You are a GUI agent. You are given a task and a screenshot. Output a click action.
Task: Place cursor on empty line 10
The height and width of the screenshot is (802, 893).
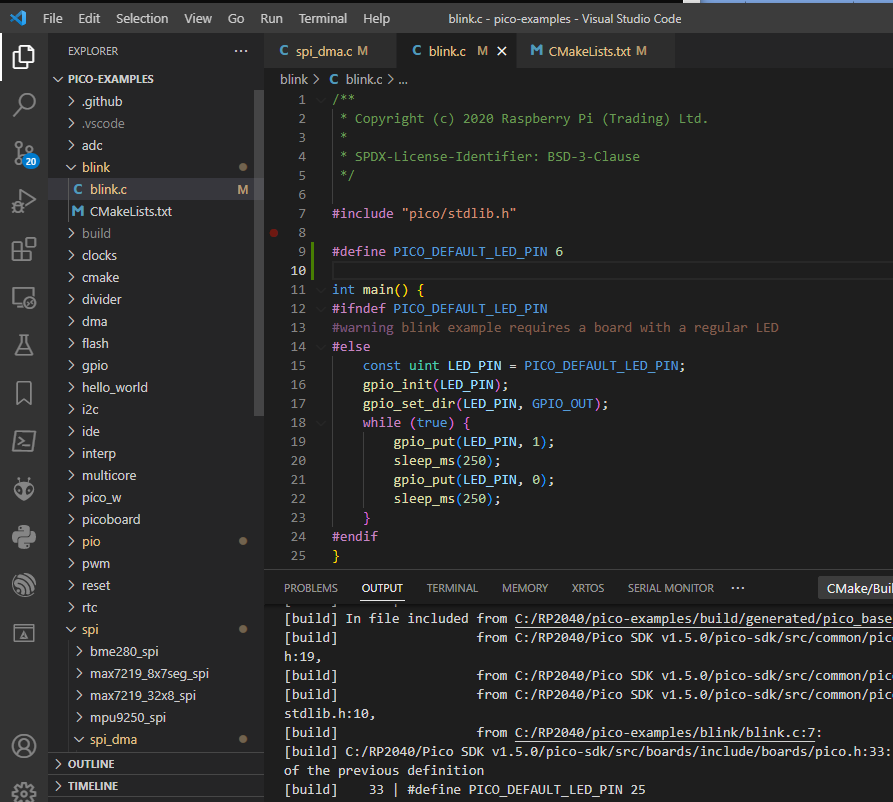[x=612, y=271]
